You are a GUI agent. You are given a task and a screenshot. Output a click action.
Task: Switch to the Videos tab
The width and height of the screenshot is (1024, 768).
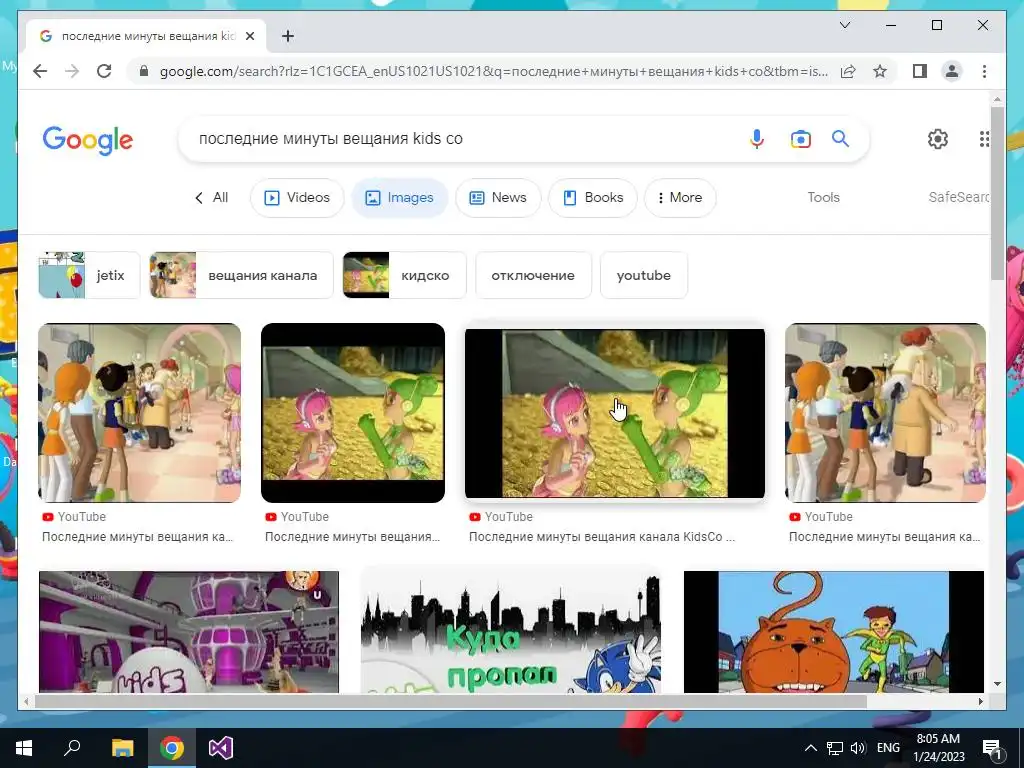(297, 197)
